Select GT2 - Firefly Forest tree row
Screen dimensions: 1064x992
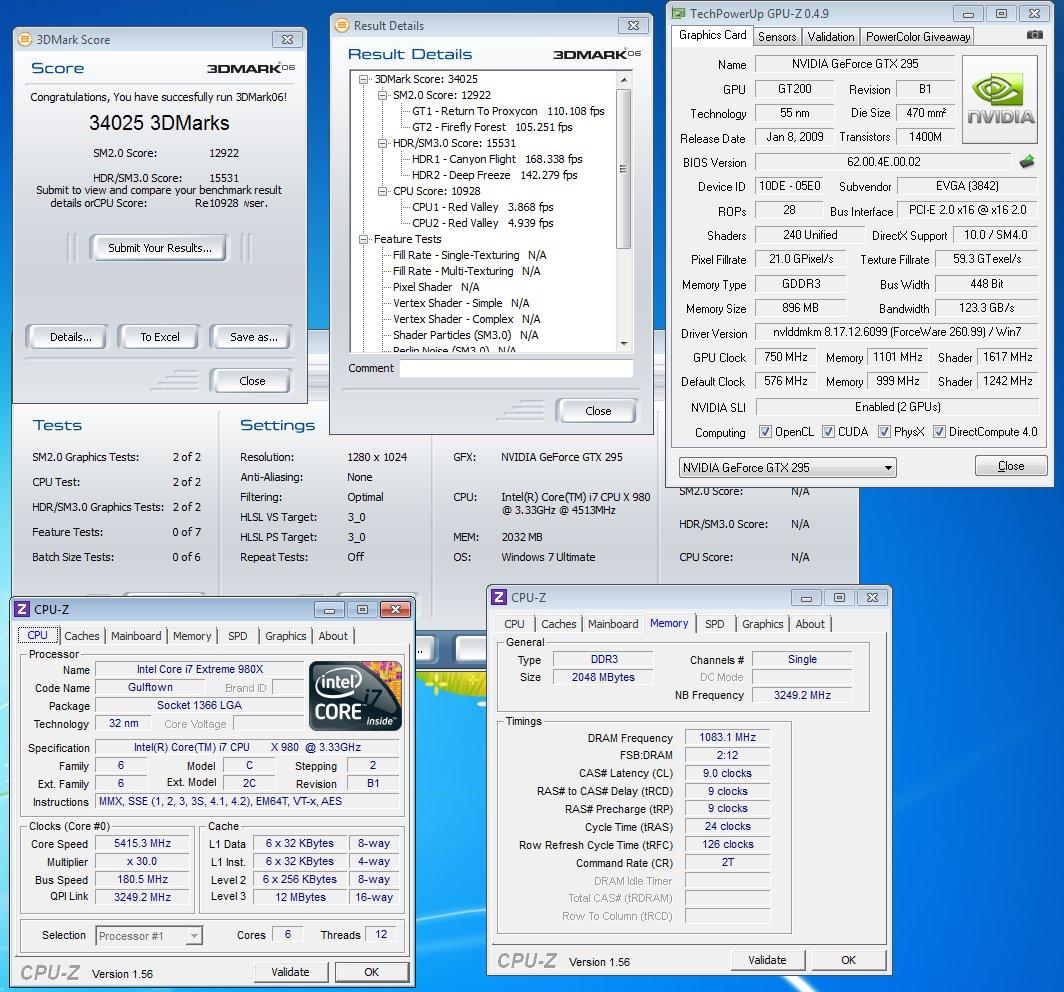[x=492, y=127]
